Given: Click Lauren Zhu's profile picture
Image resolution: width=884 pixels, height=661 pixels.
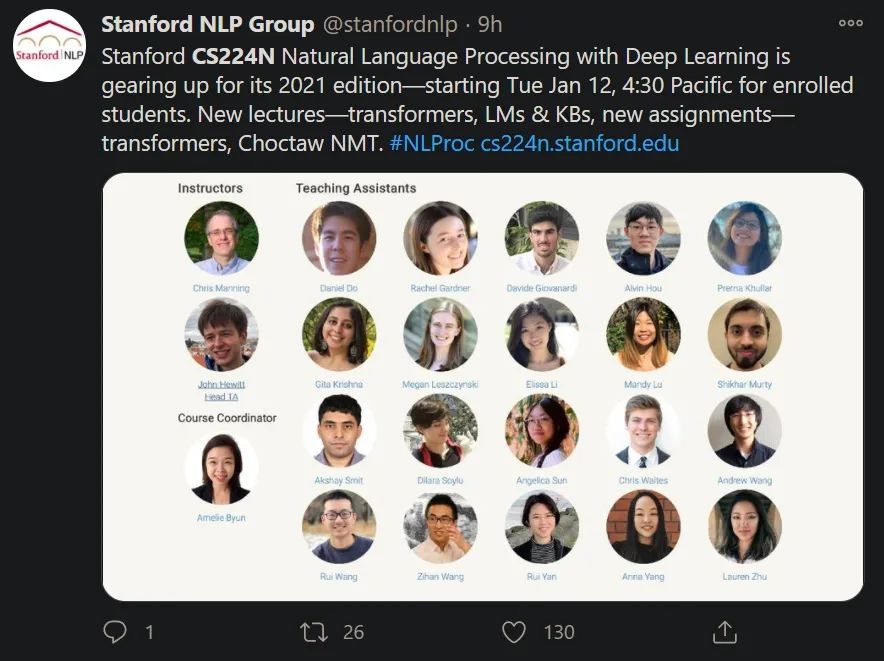Looking at the screenshot, I should click(745, 527).
